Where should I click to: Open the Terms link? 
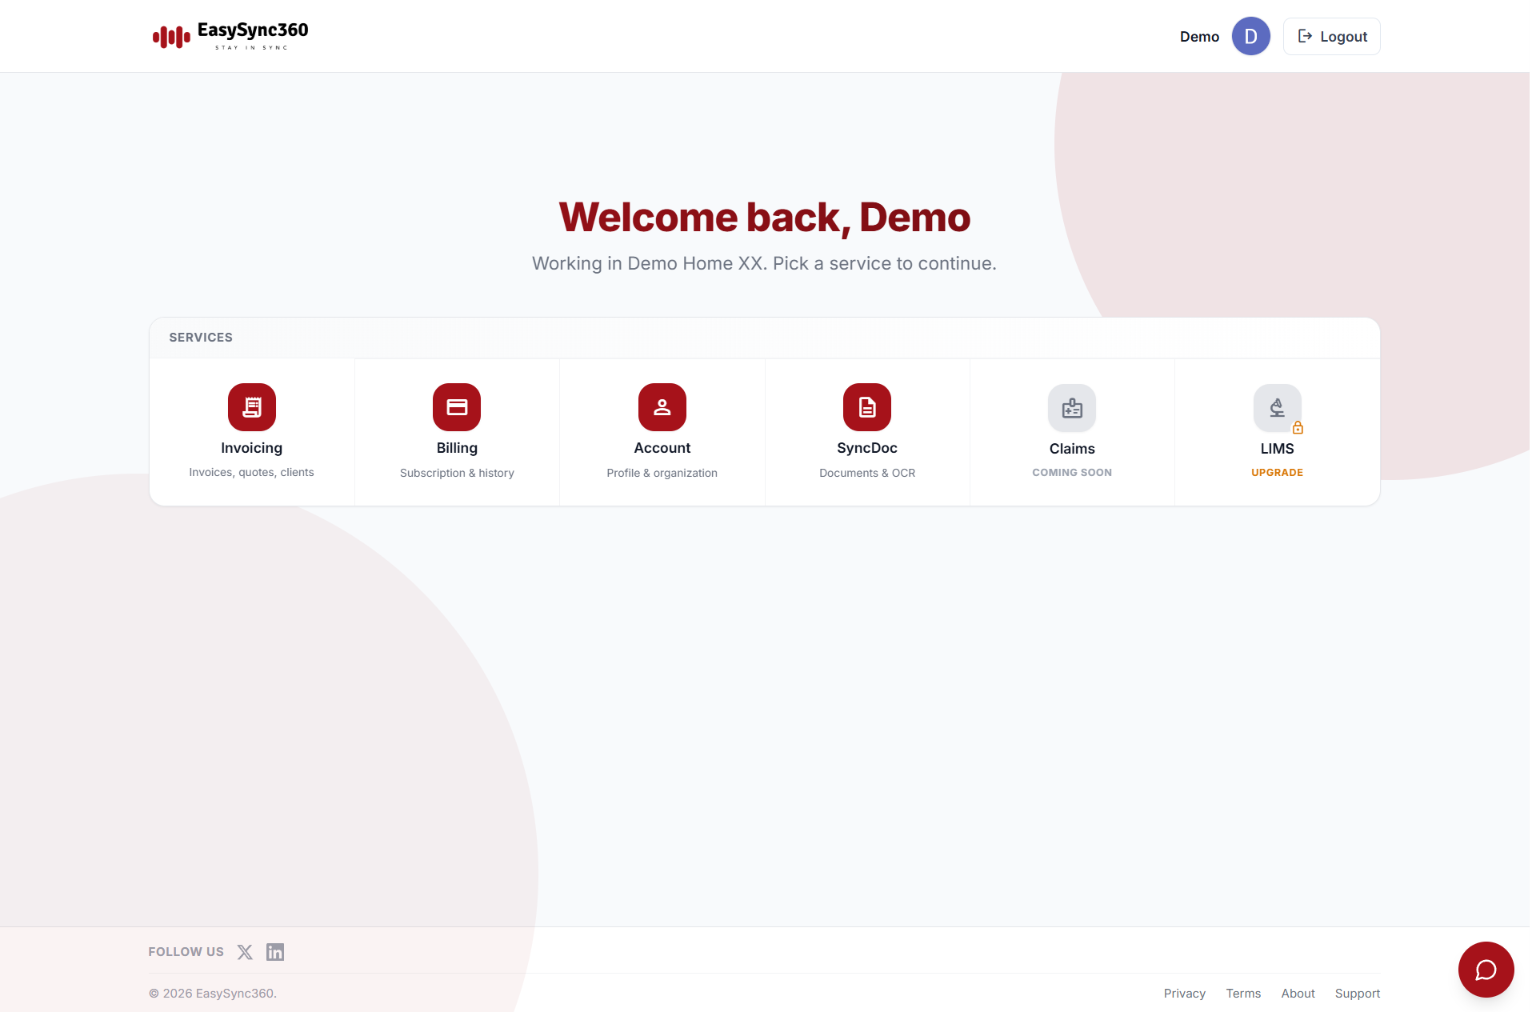tap(1243, 993)
